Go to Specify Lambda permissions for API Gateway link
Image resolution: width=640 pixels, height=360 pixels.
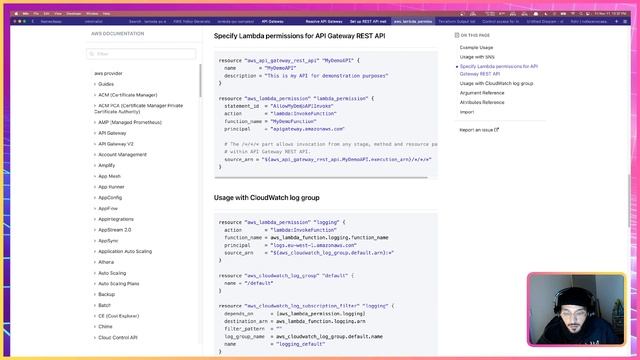click(499, 70)
